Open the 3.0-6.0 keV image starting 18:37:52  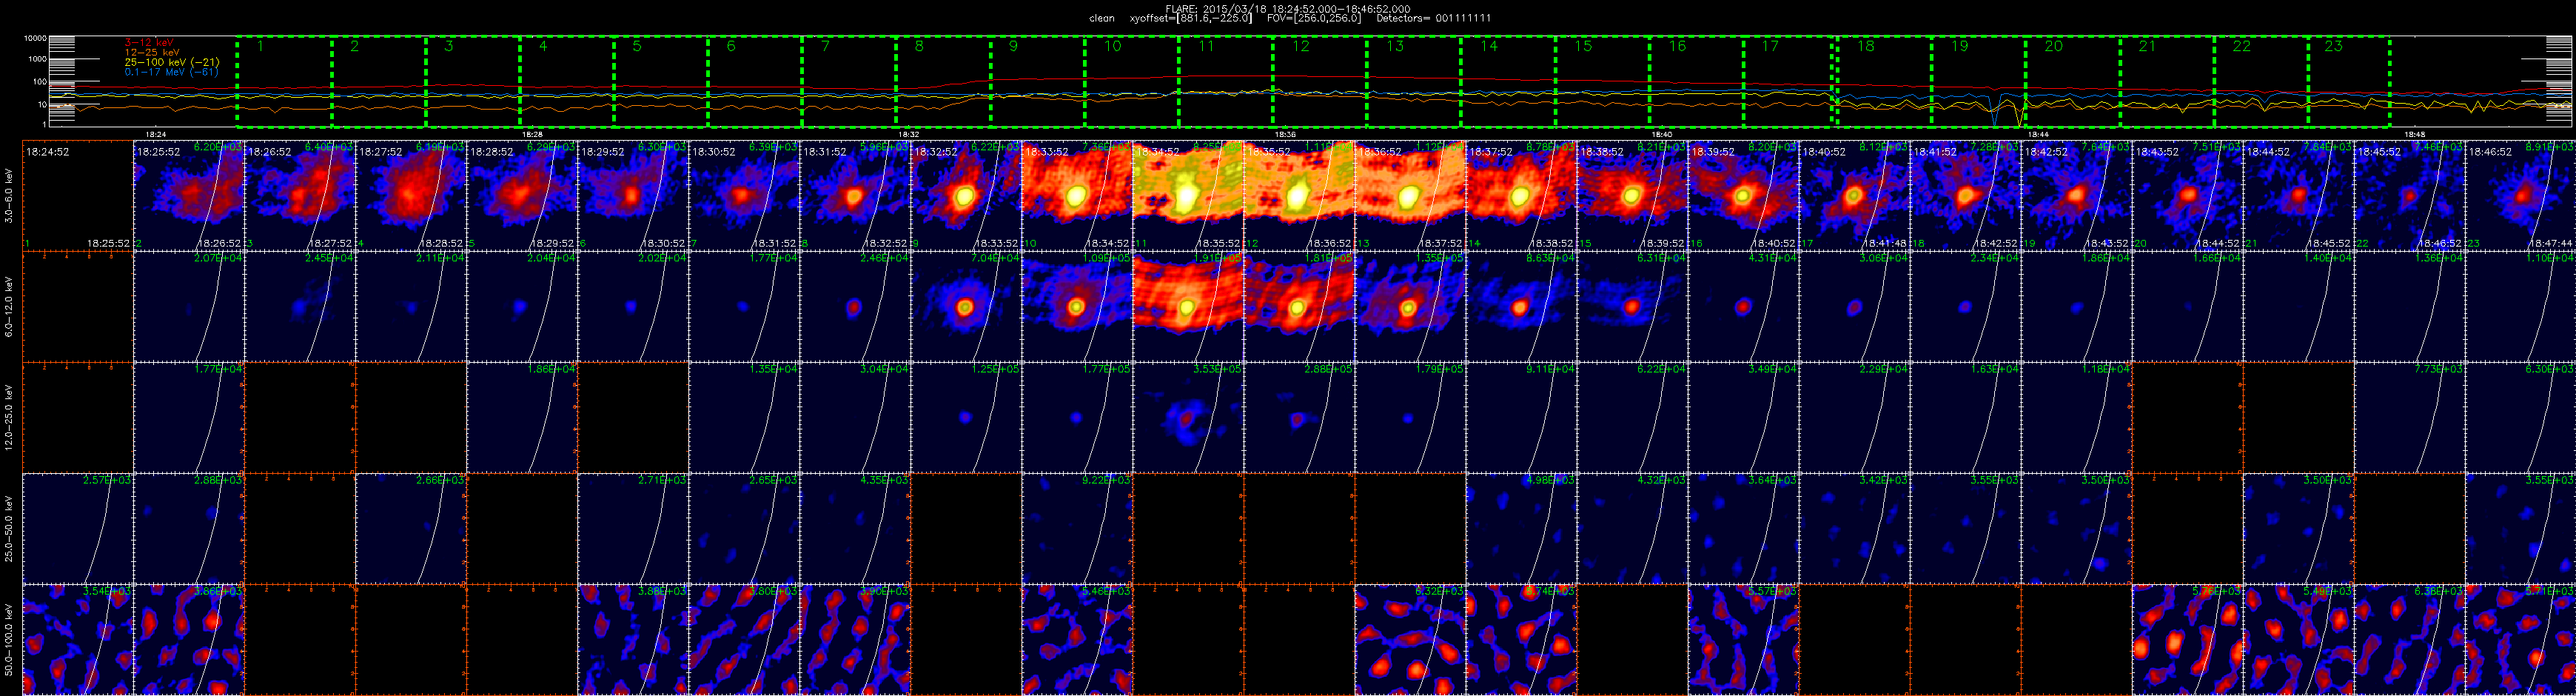[1521, 196]
